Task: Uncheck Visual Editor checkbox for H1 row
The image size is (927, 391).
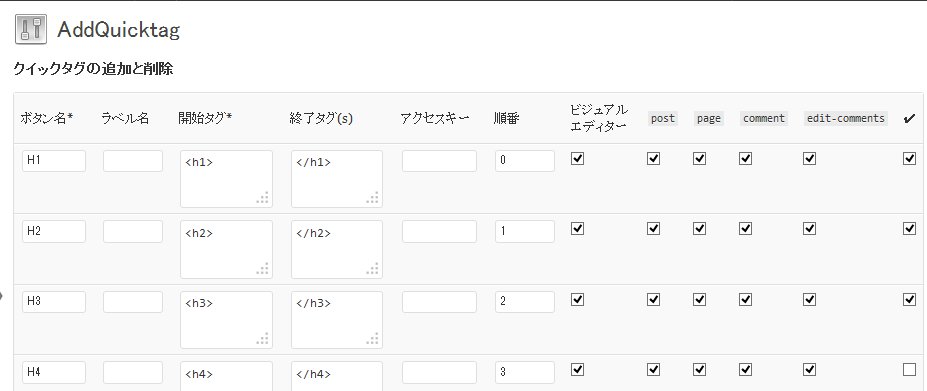Action: tap(577, 159)
